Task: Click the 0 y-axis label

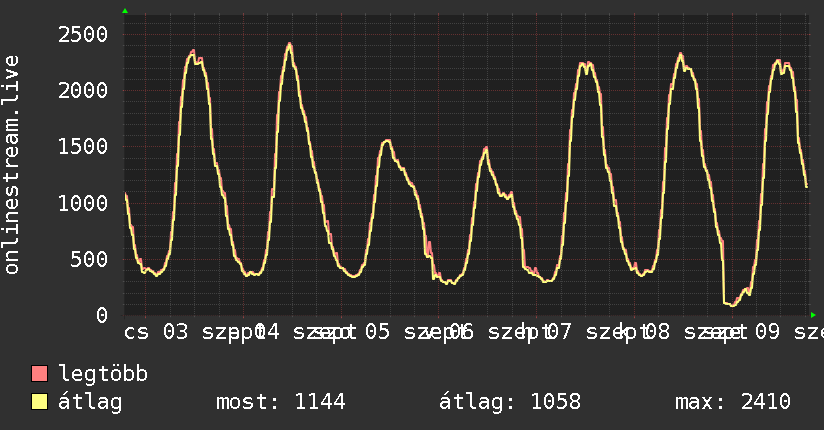Action: click(102, 315)
